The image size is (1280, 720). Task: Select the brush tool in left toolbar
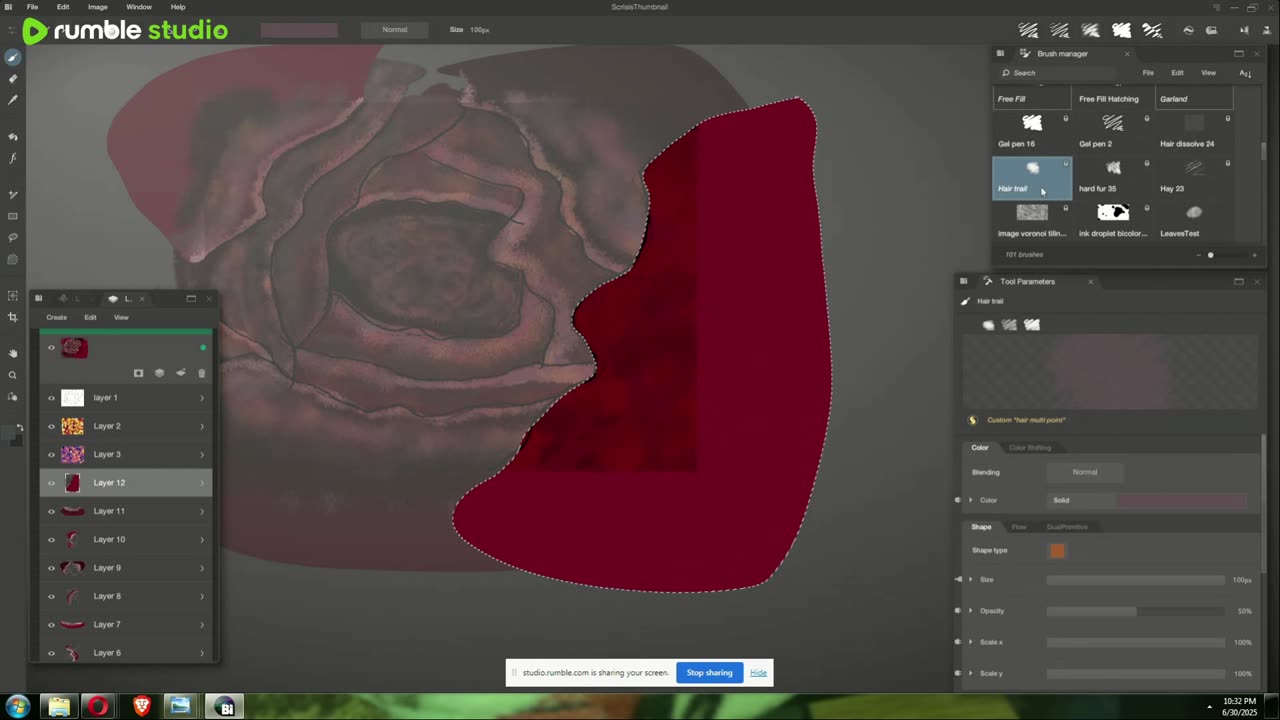pos(13,57)
